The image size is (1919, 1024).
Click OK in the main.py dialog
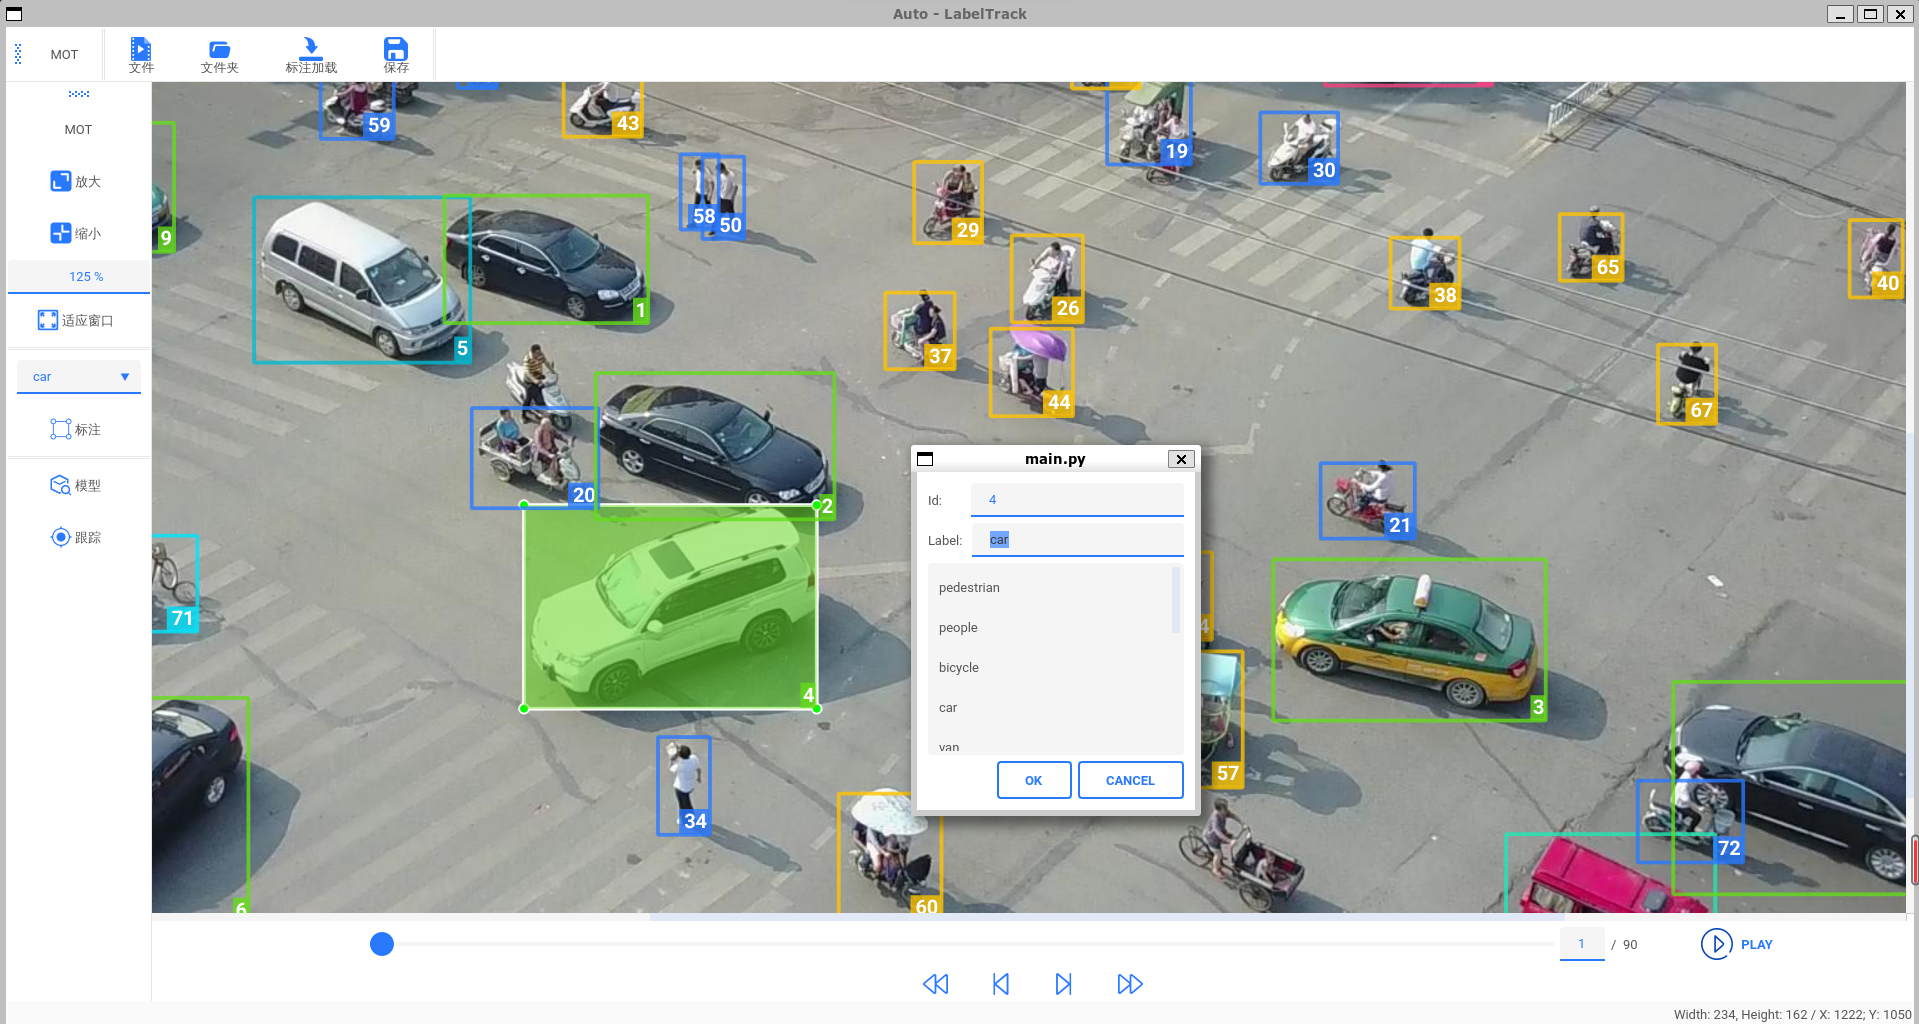(x=1034, y=780)
